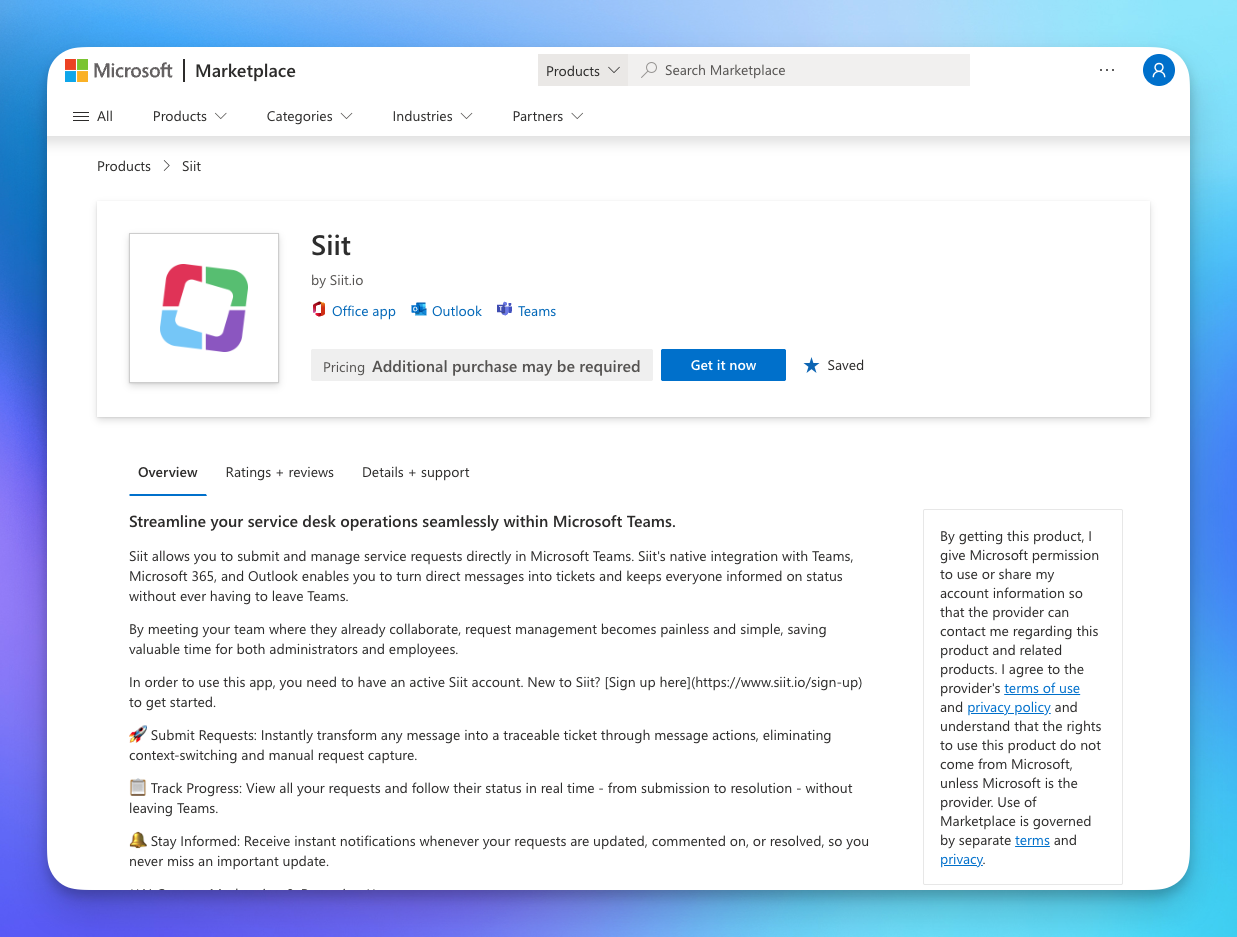This screenshot has height=937, width=1237.
Task: Expand the Industries navigation menu
Action: [432, 116]
